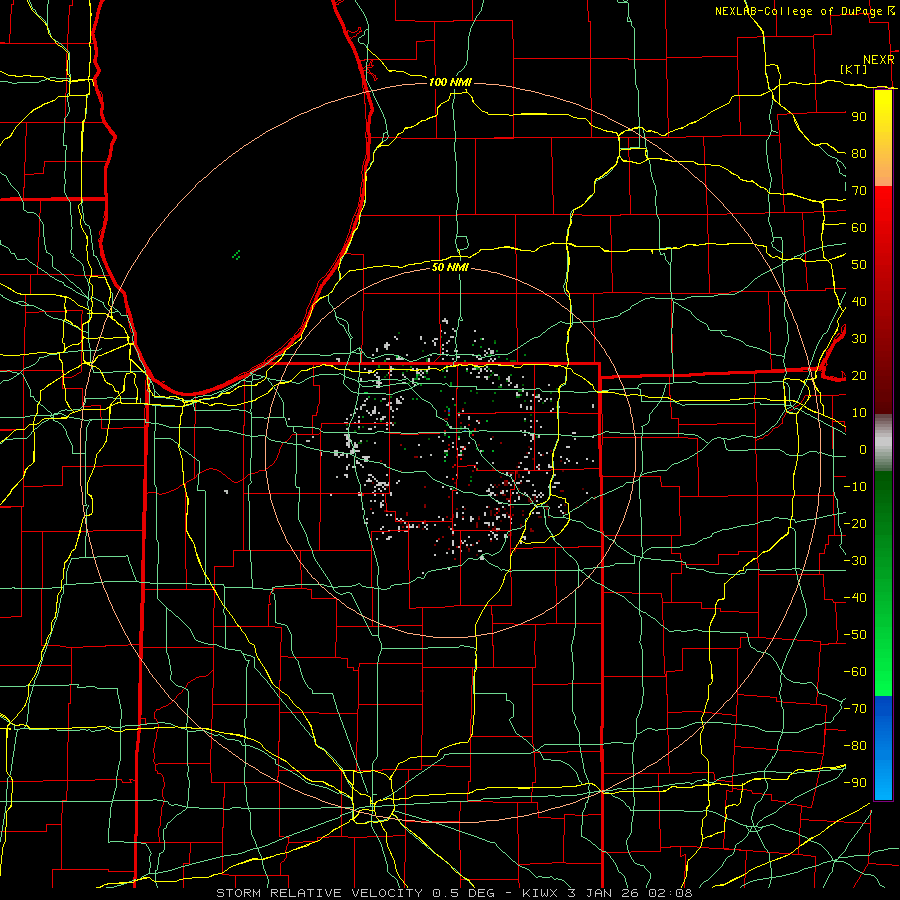Image resolution: width=900 pixels, height=900 pixels.
Task: Click the -90 value on velocity scale
Action: point(855,783)
